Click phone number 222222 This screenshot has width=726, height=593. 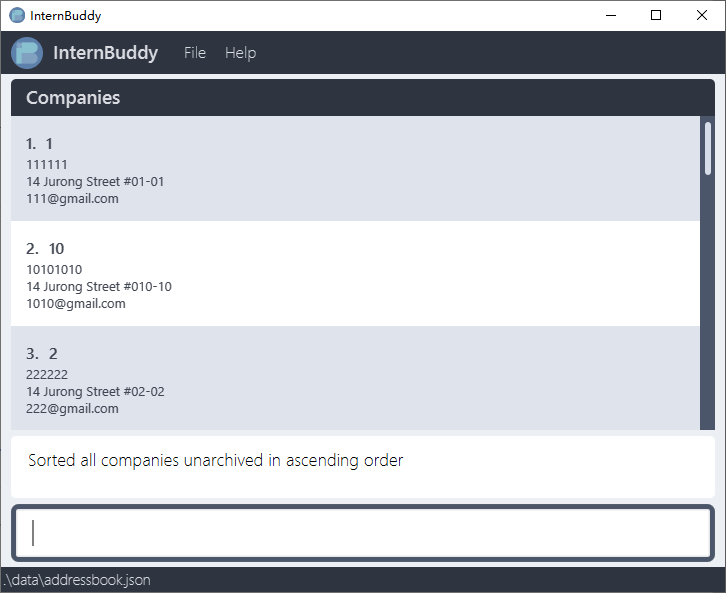tap(47, 375)
